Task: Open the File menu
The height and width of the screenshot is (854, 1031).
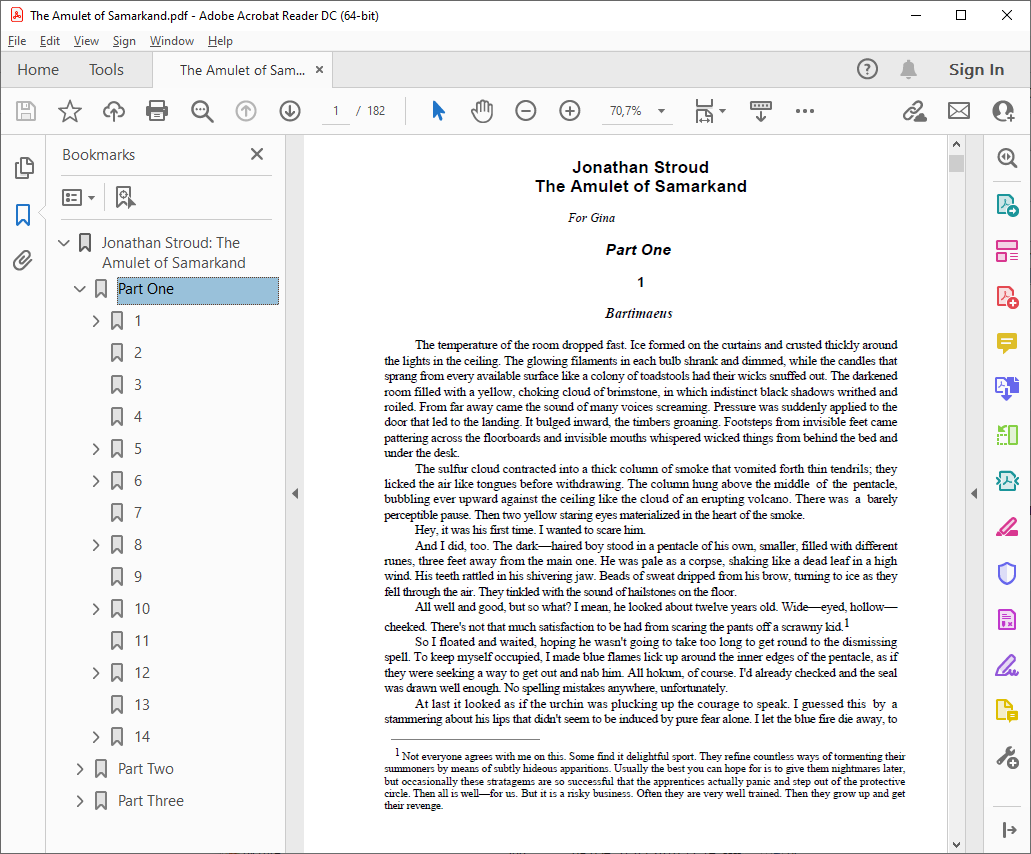Action: (x=17, y=41)
